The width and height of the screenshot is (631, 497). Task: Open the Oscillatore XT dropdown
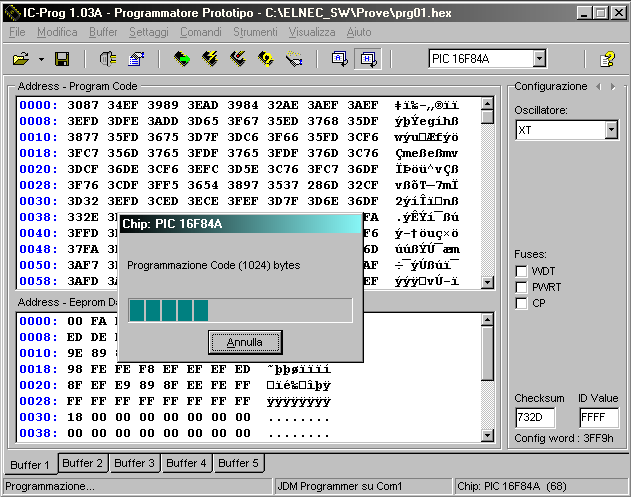tap(611, 130)
